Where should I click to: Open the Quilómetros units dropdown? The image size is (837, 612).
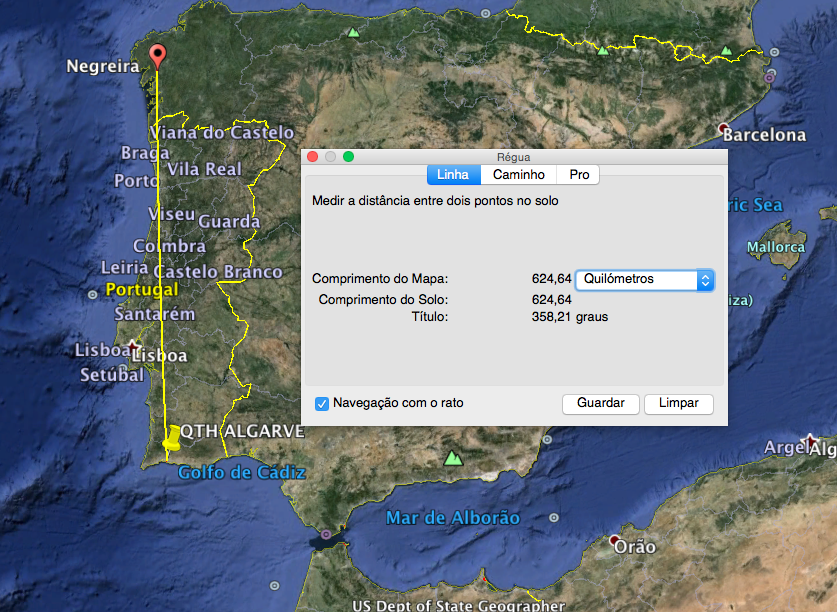click(645, 280)
